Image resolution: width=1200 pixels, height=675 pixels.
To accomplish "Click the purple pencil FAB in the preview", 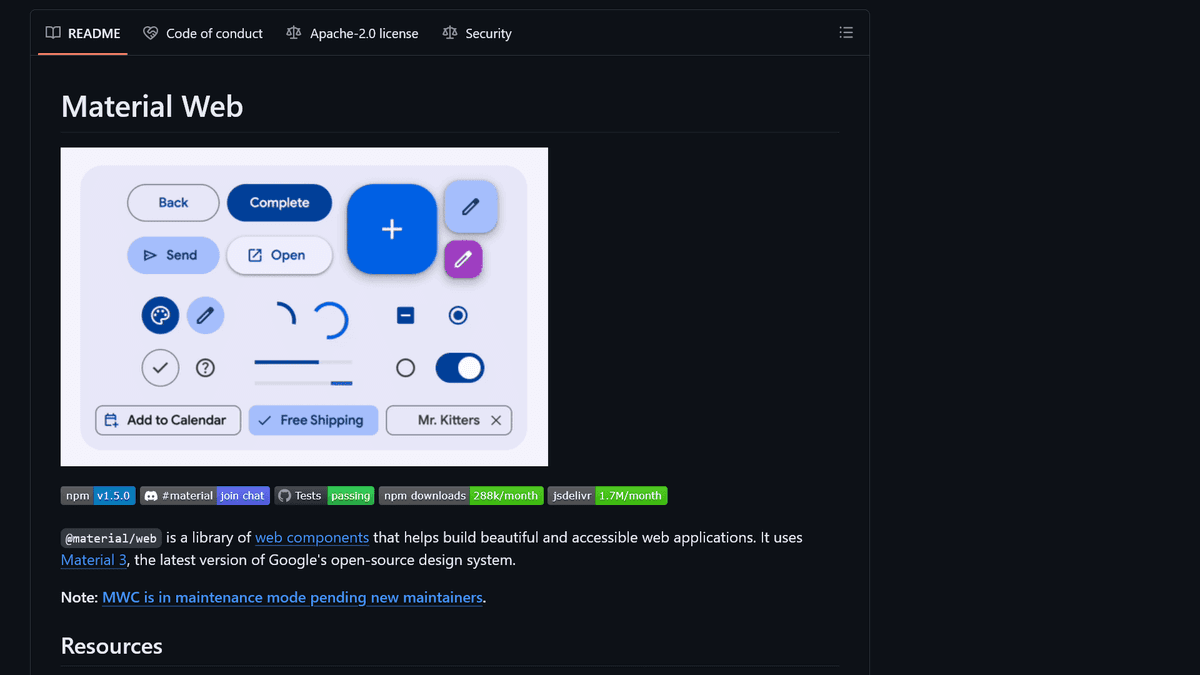I will coord(463,259).
